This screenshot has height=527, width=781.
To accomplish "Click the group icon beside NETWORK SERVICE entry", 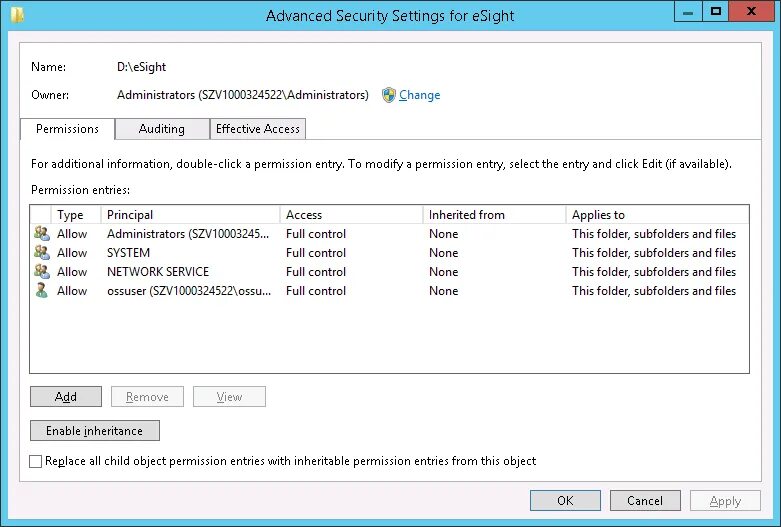I will pos(41,272).
